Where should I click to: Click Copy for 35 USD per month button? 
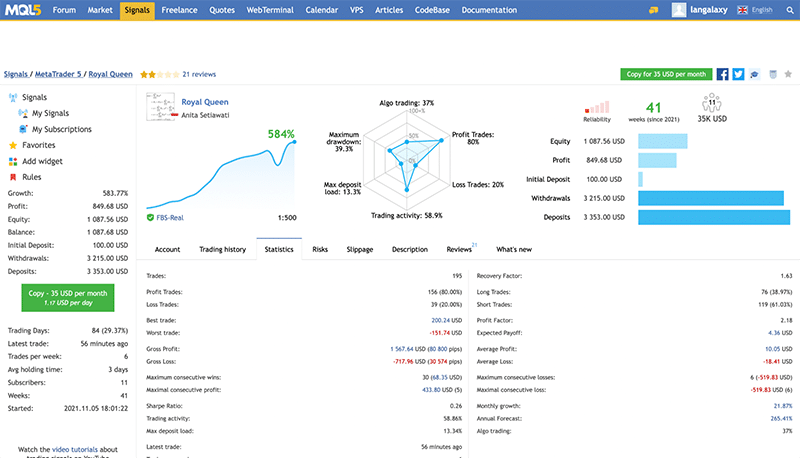666,74
